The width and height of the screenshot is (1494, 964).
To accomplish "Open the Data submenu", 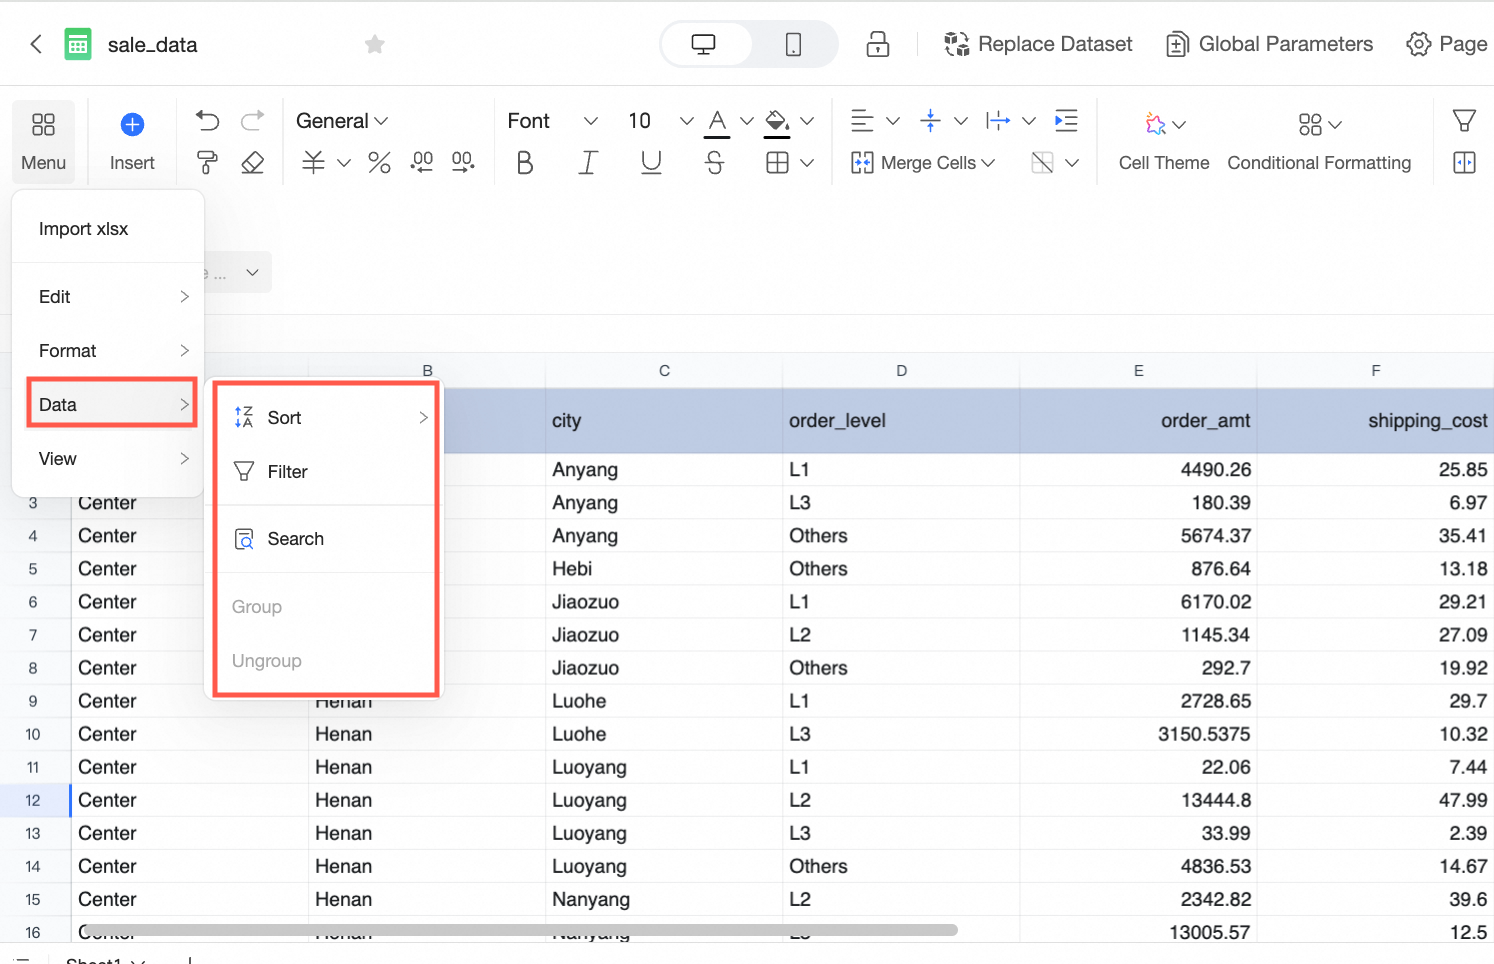I will pos(111,404).
